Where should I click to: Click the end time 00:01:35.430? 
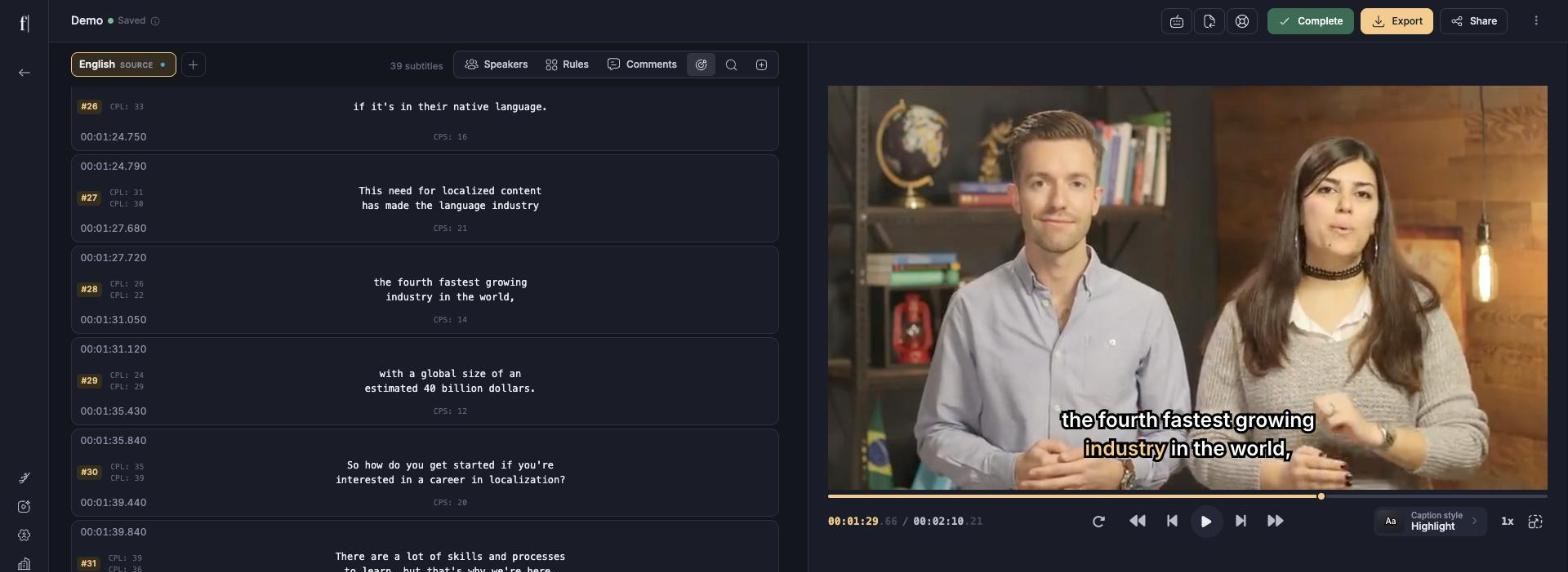tap(113, 411)
